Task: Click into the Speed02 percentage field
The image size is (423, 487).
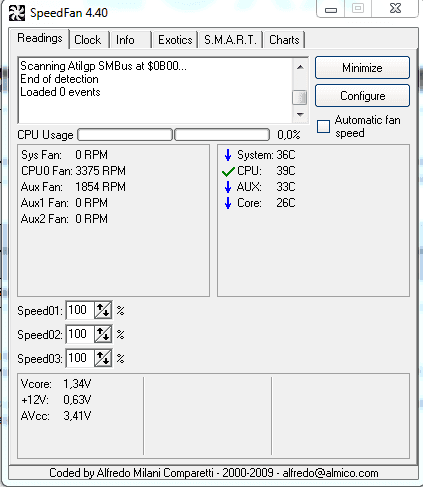Action: tap(80, 334)
